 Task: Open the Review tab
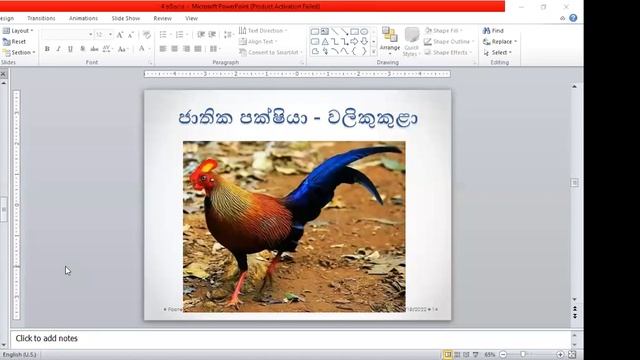162,18
